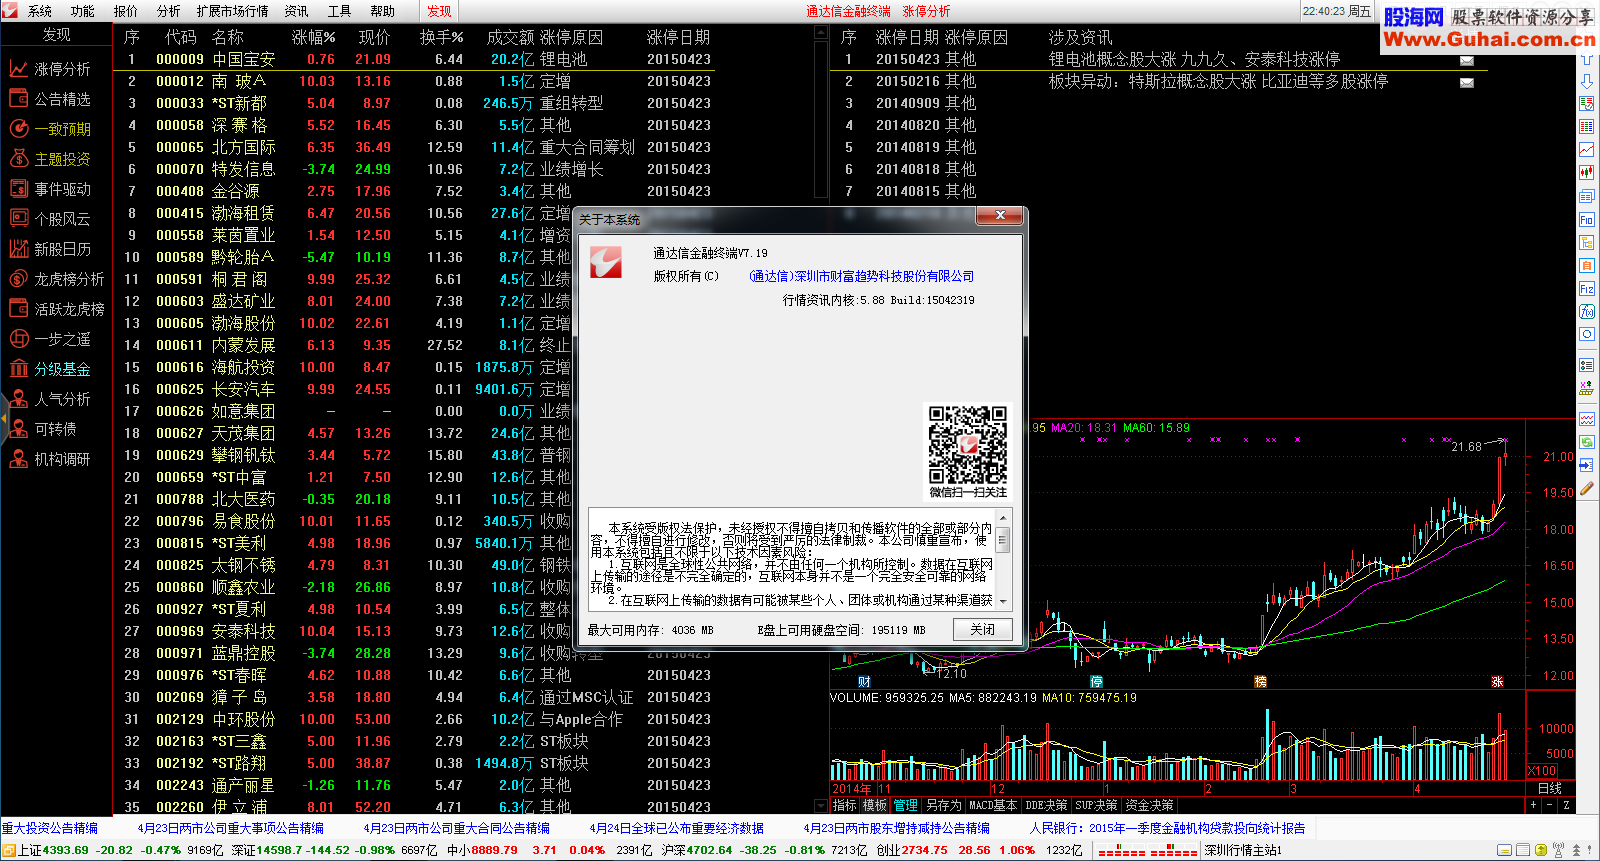Click the green refresh icon on right toolbar
Image resolution: width=1600 pixels, height=861 pixels.
pos(1587,442)
